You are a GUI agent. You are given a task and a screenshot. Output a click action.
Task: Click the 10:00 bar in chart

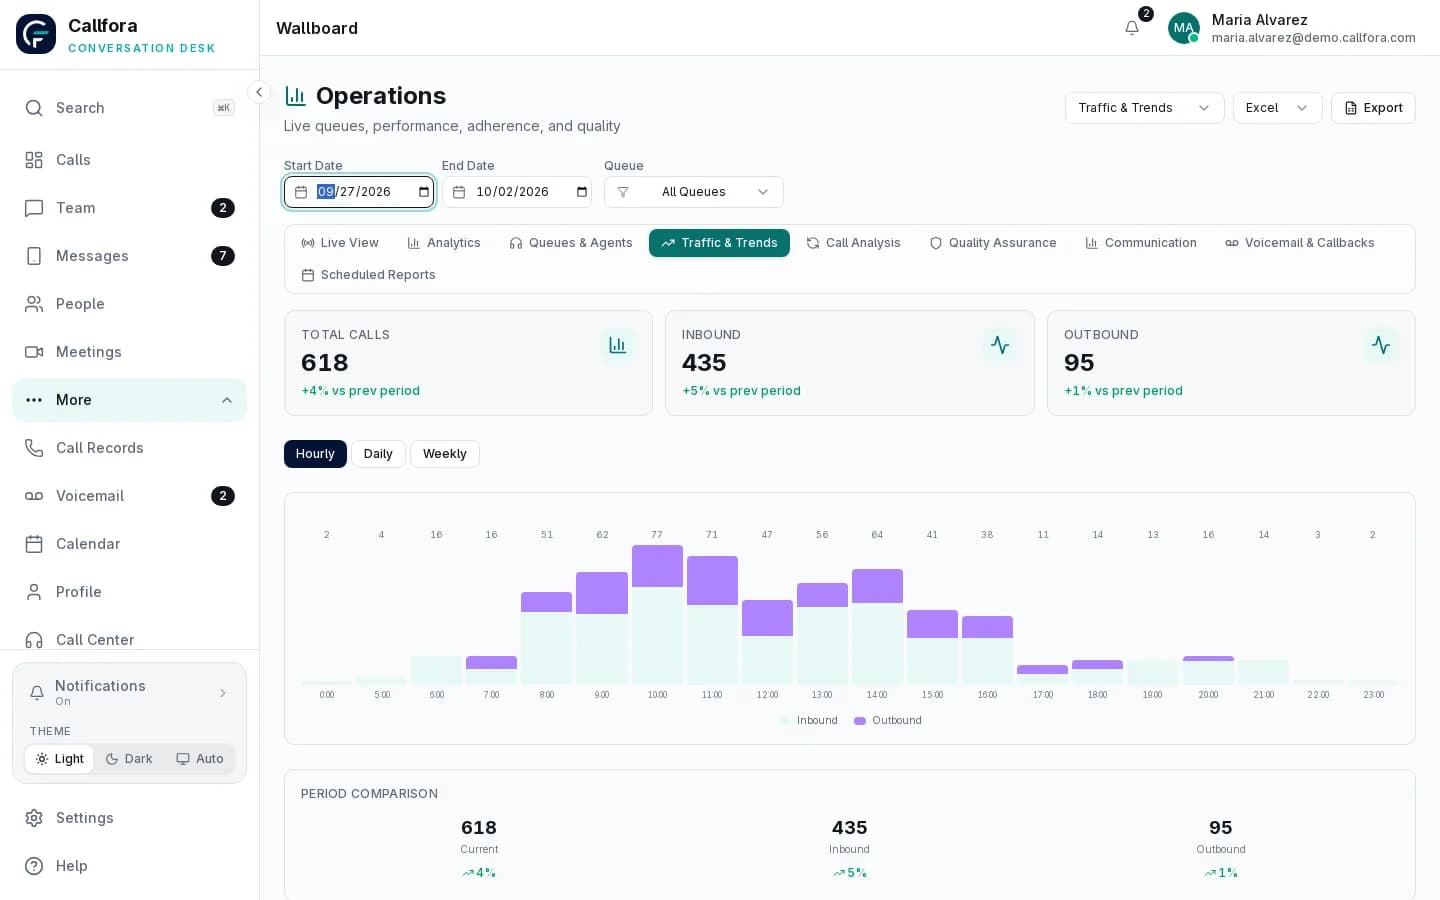(x=657, y=615)
